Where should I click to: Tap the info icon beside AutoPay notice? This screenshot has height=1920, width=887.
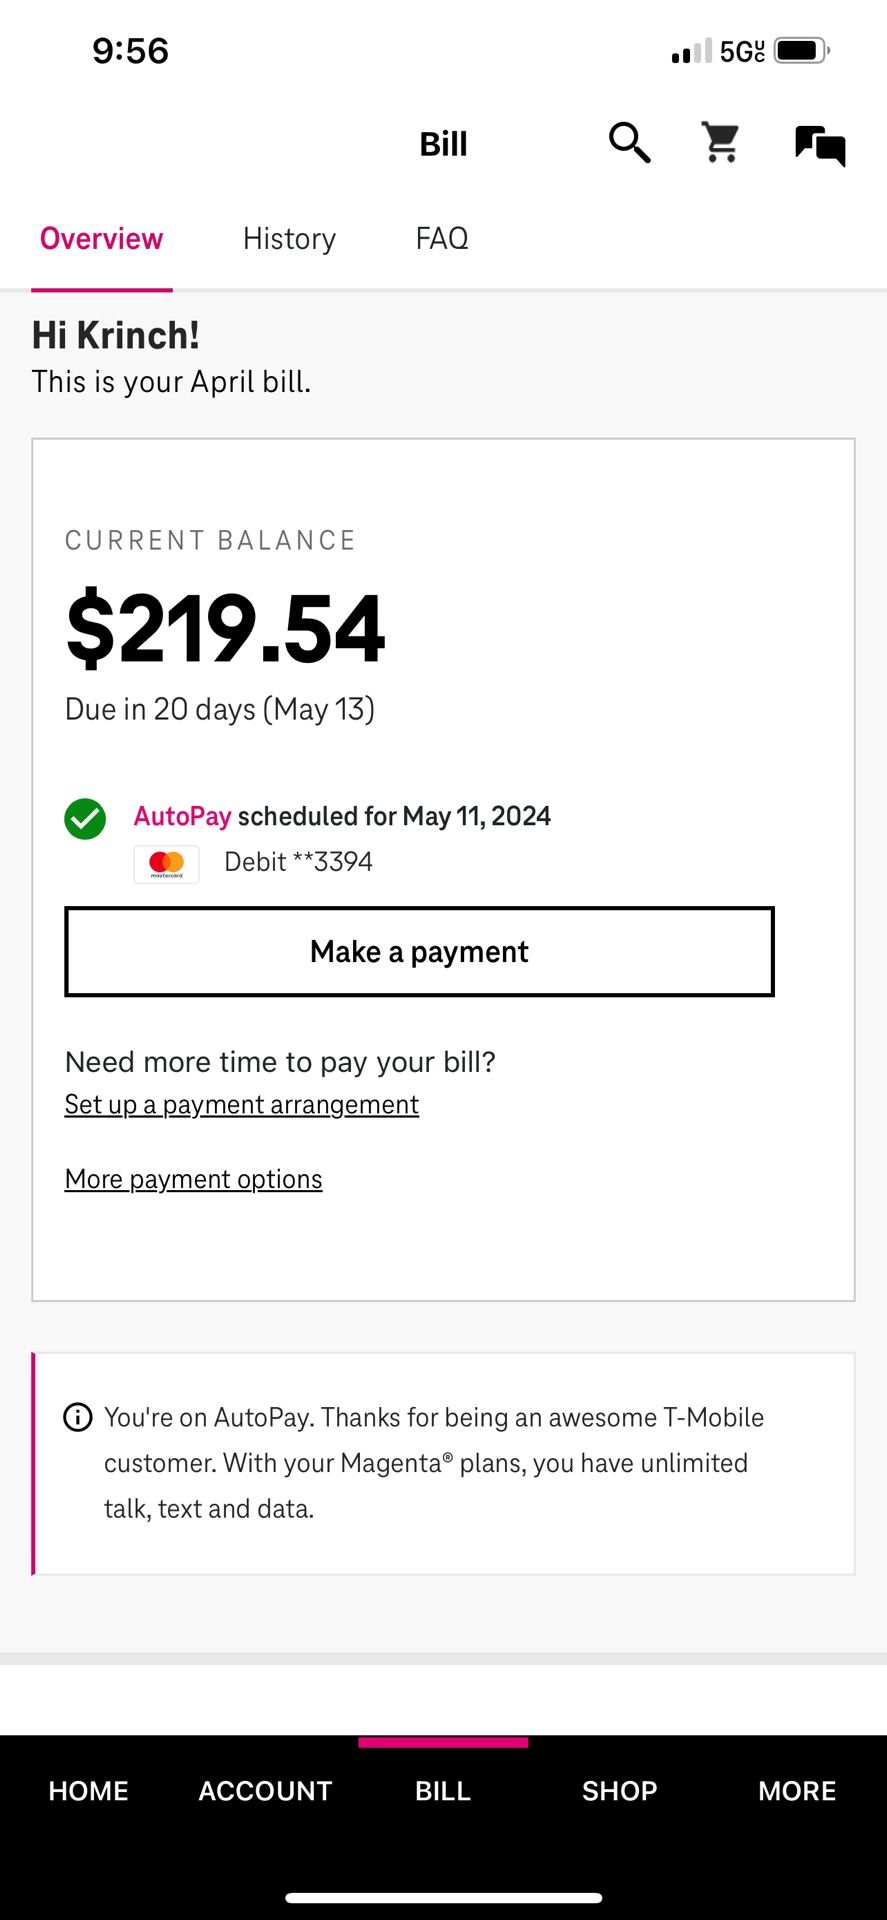tap(78, 1417)
